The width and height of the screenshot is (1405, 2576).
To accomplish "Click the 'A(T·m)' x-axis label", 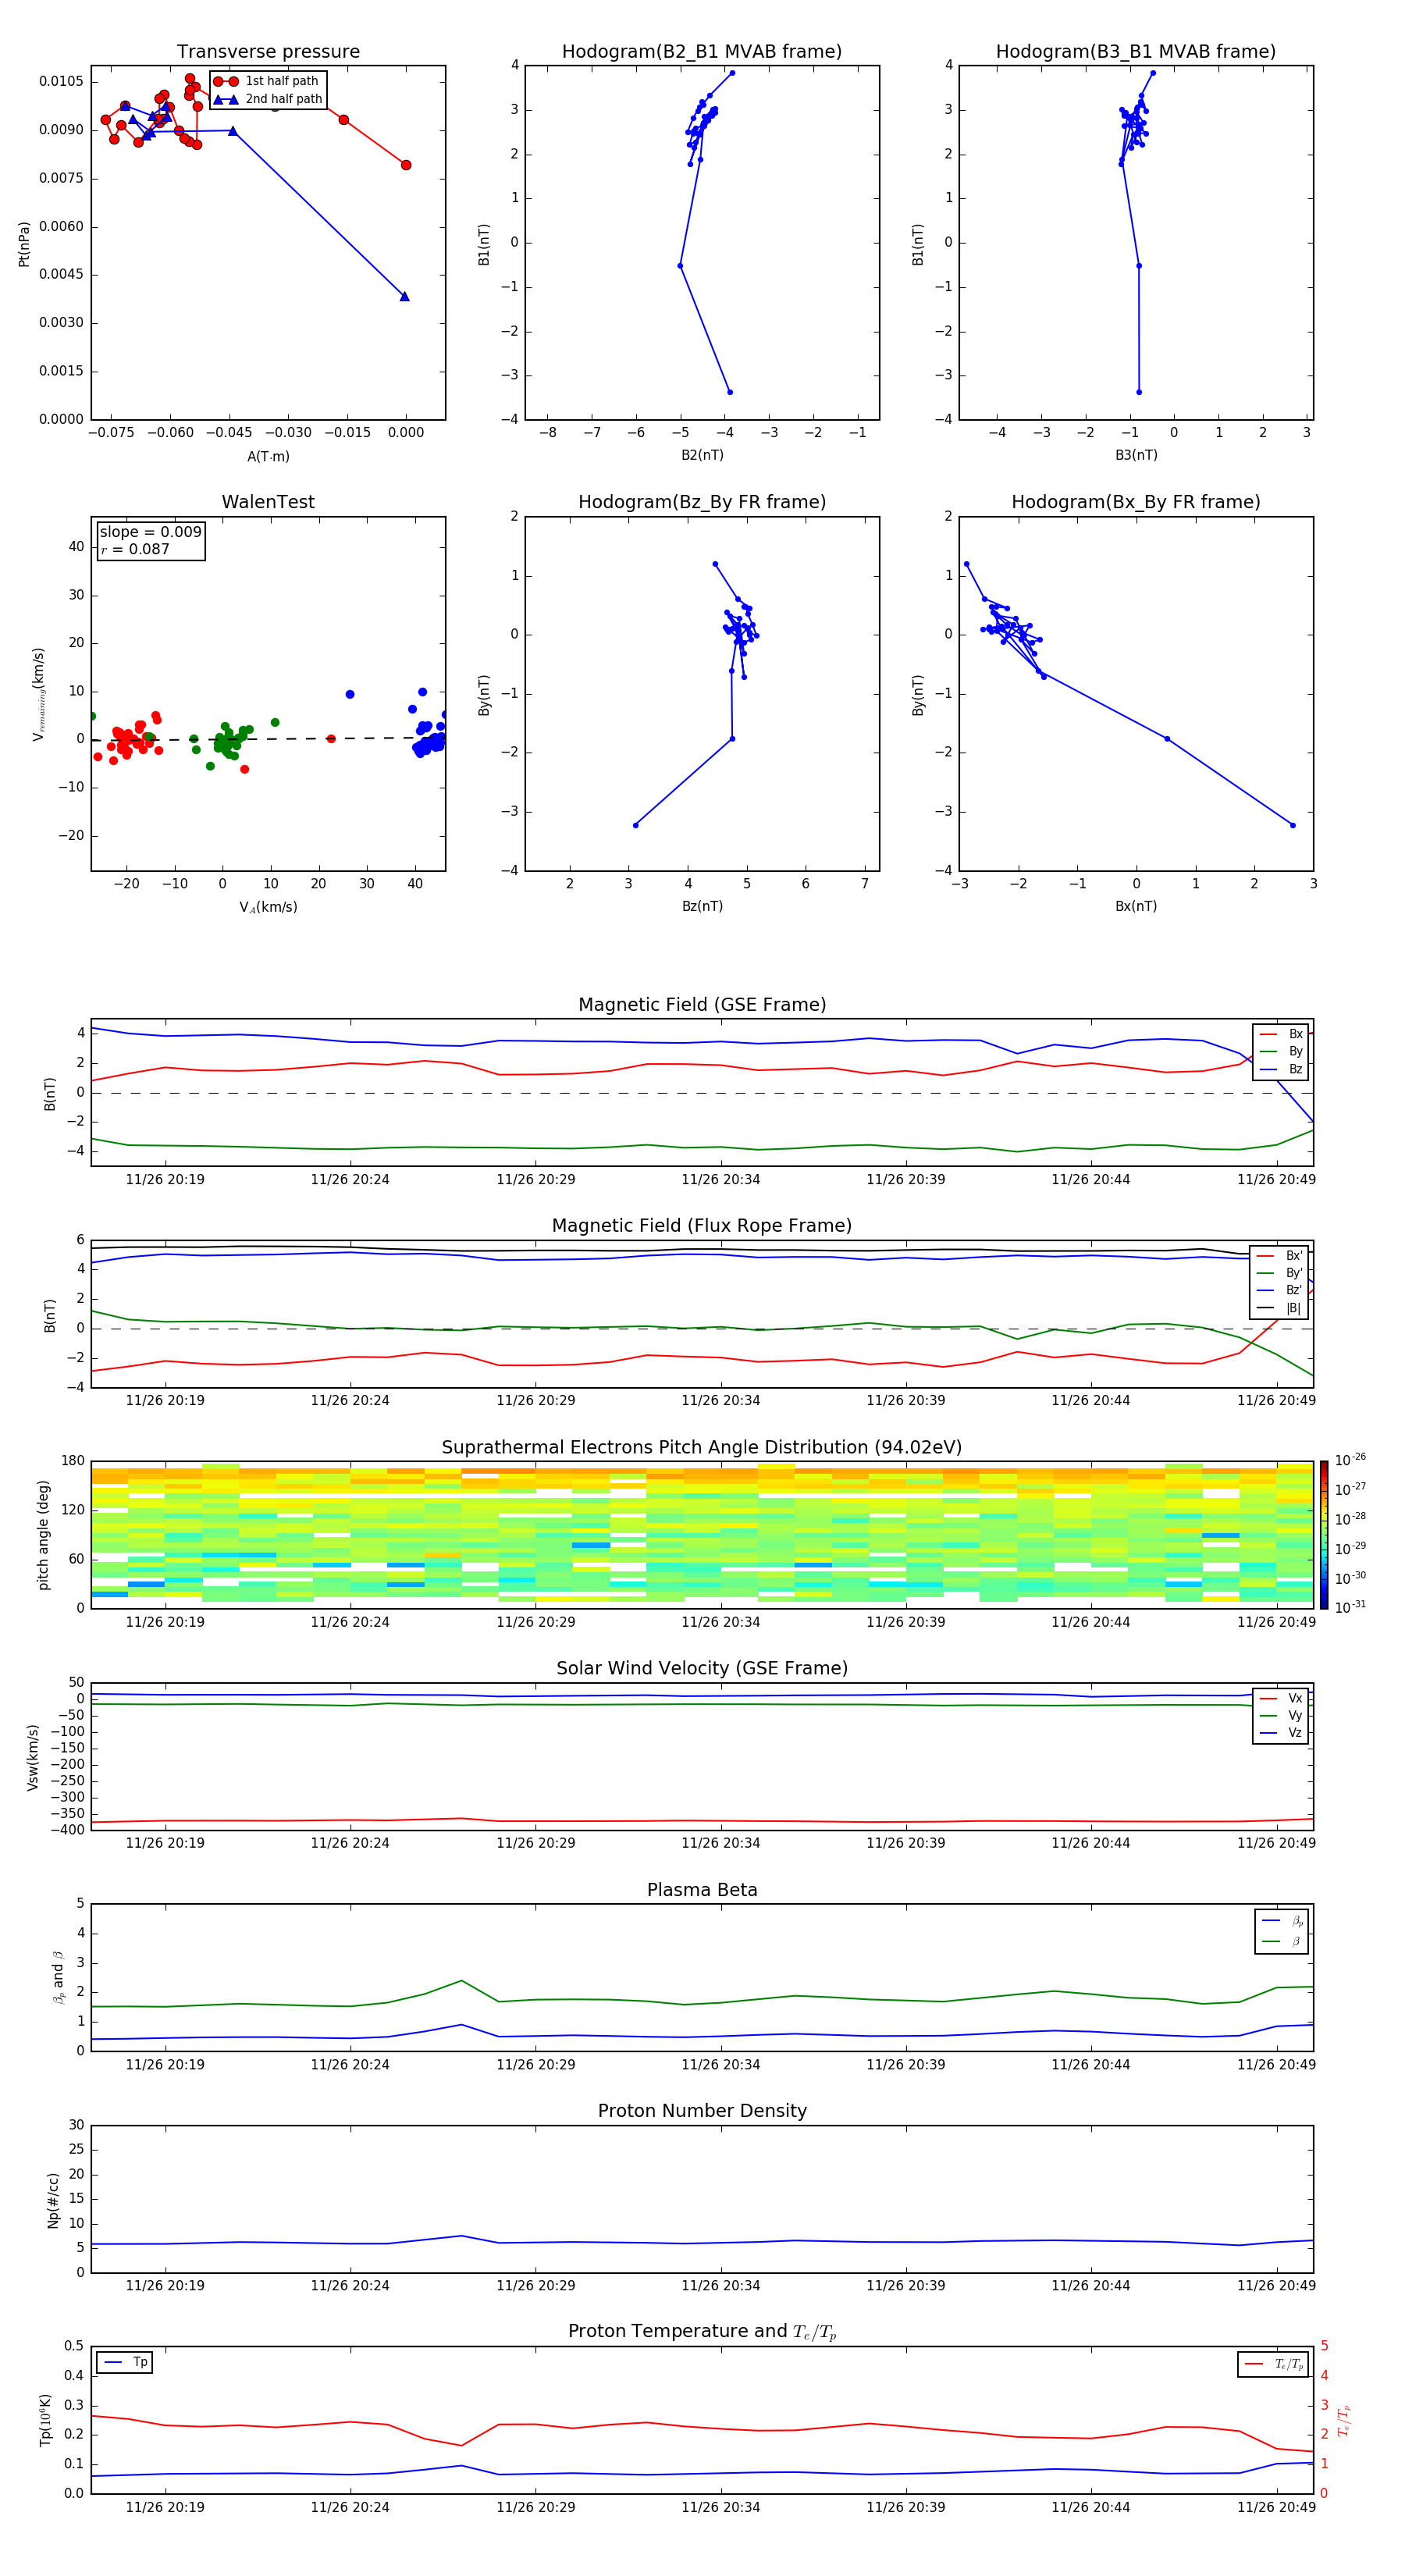I will click(x=268, y=456).
